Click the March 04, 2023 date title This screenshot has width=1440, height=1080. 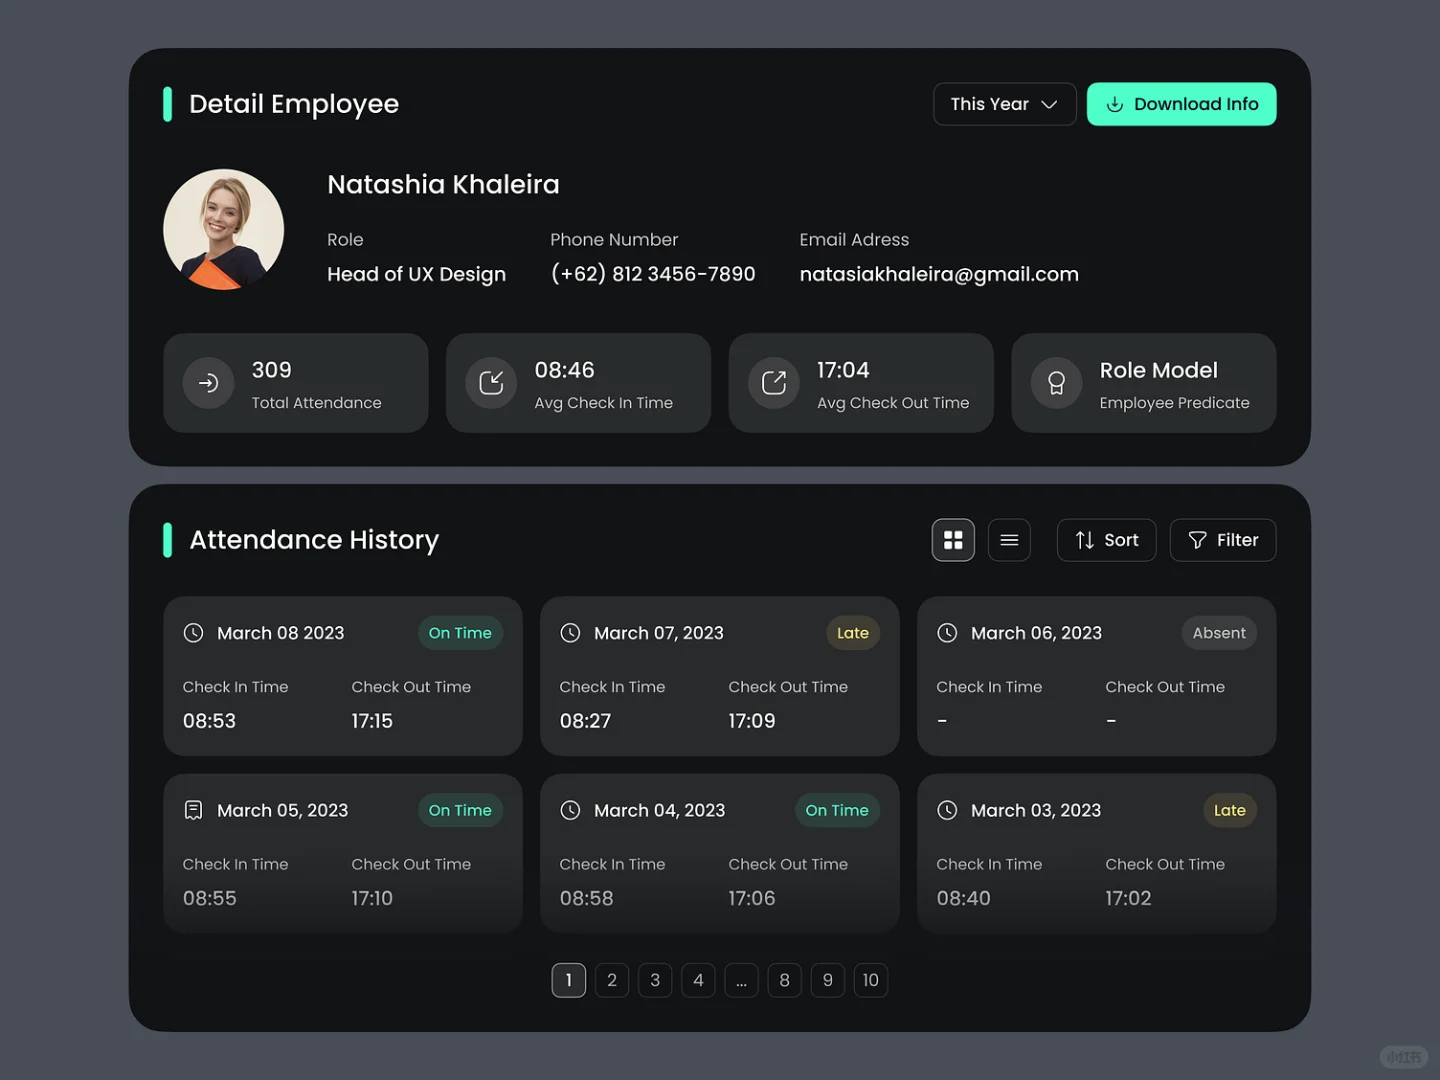660,810
